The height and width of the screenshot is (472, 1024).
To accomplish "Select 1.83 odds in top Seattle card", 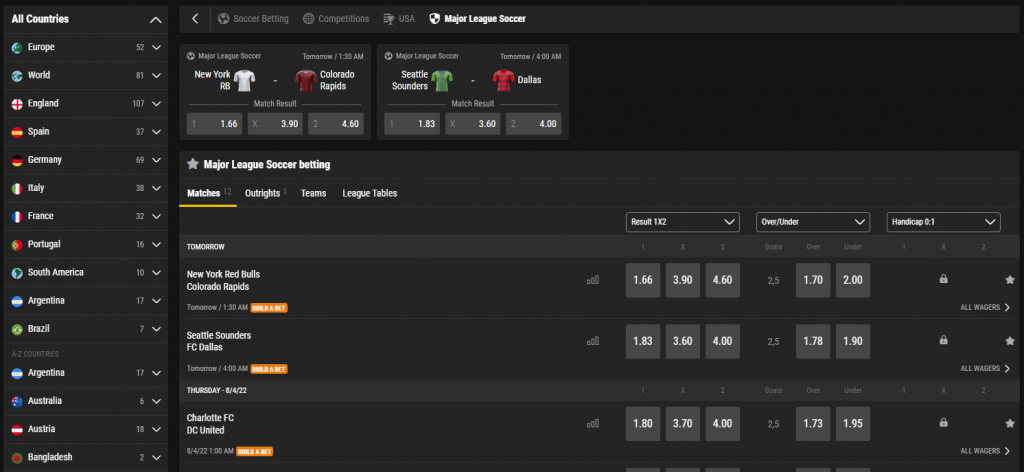I will click(x=412, y=123).
